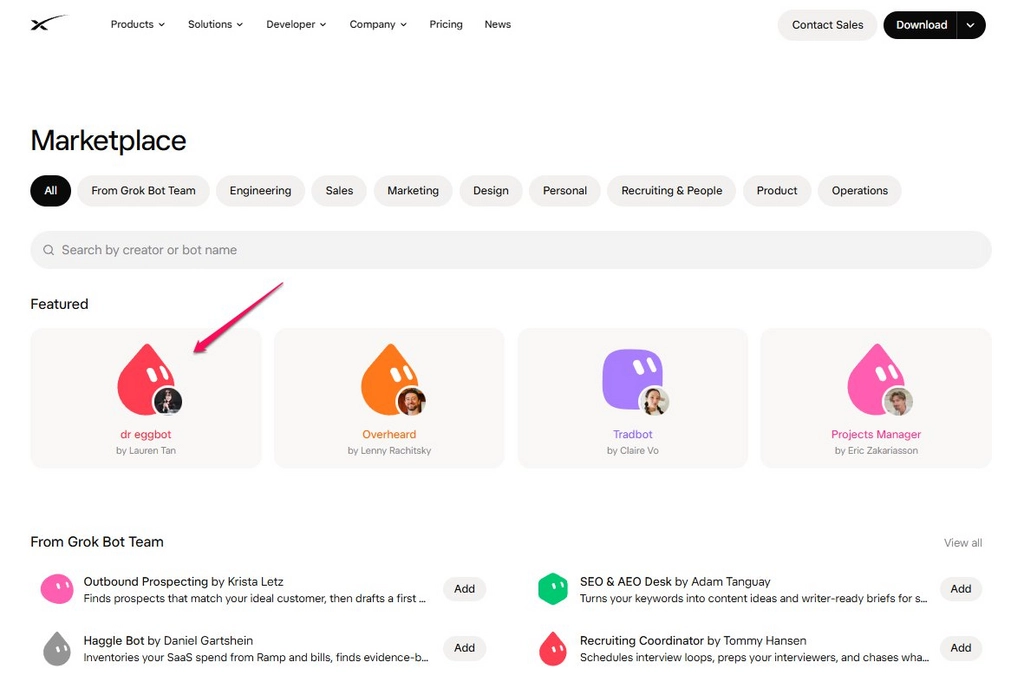
Task: Add the SEO & AEO Desk bot
Action: pos(961,589)
